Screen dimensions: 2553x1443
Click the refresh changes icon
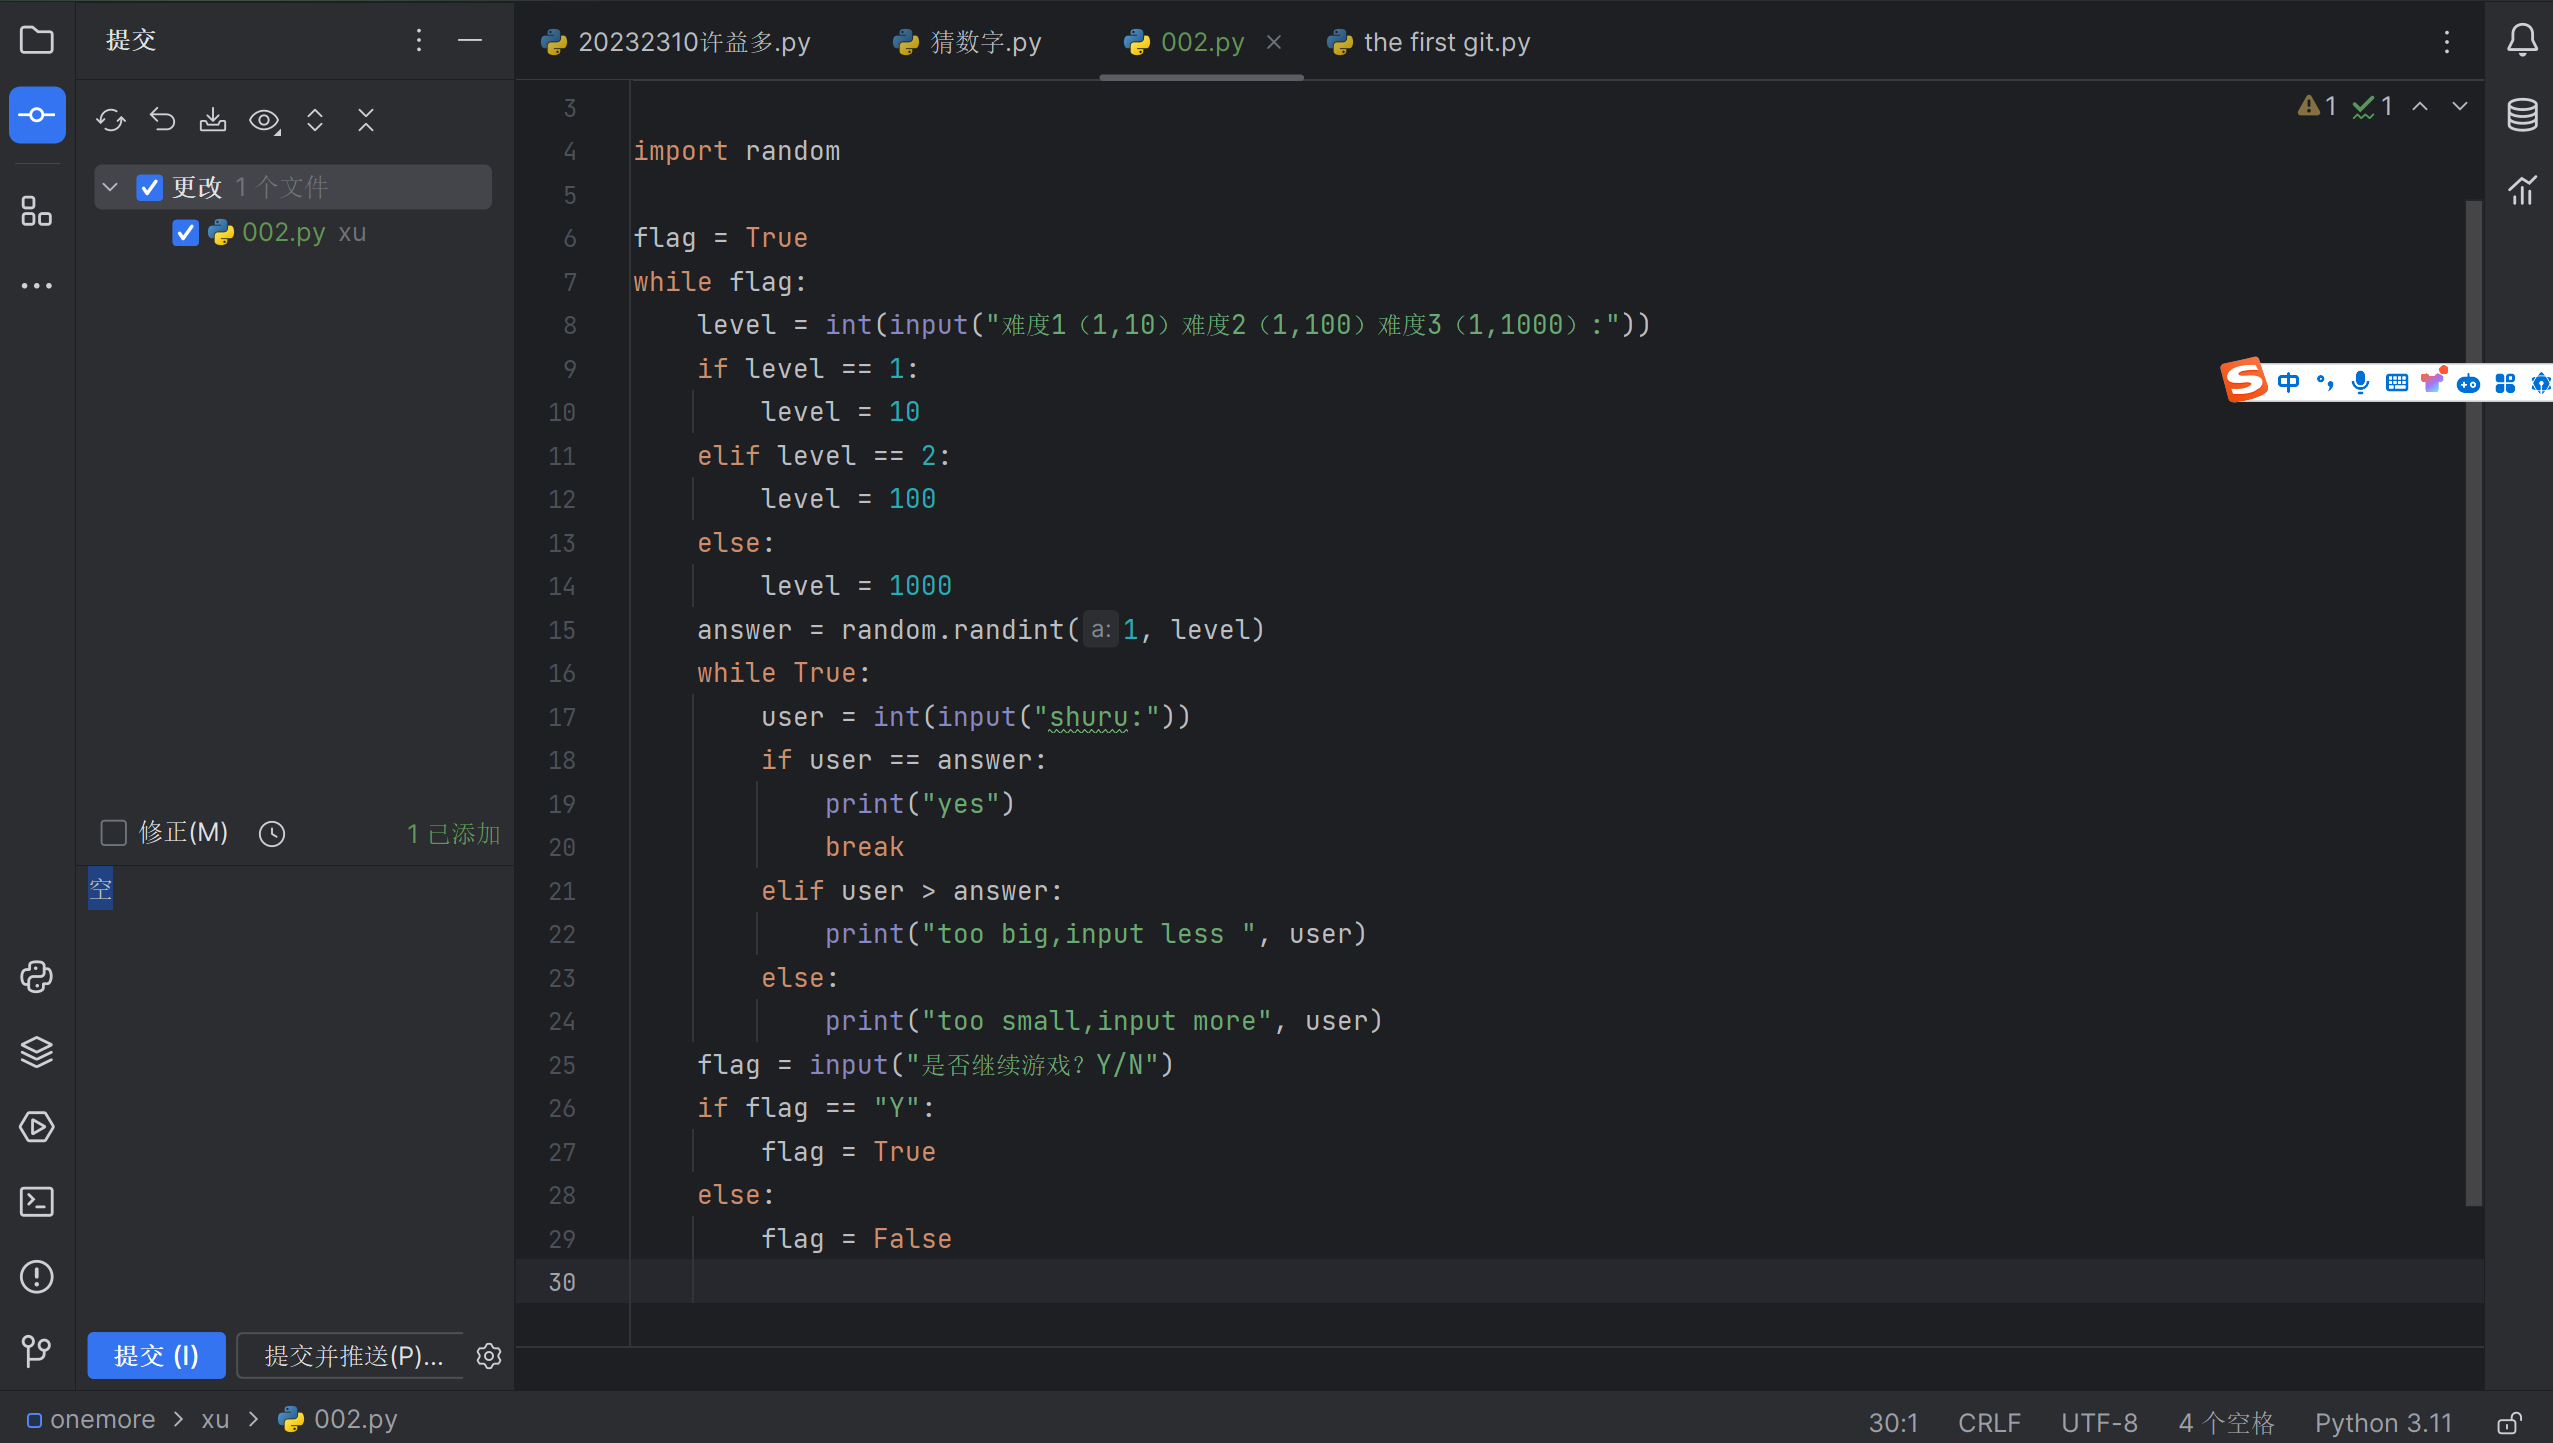point(111,121)
